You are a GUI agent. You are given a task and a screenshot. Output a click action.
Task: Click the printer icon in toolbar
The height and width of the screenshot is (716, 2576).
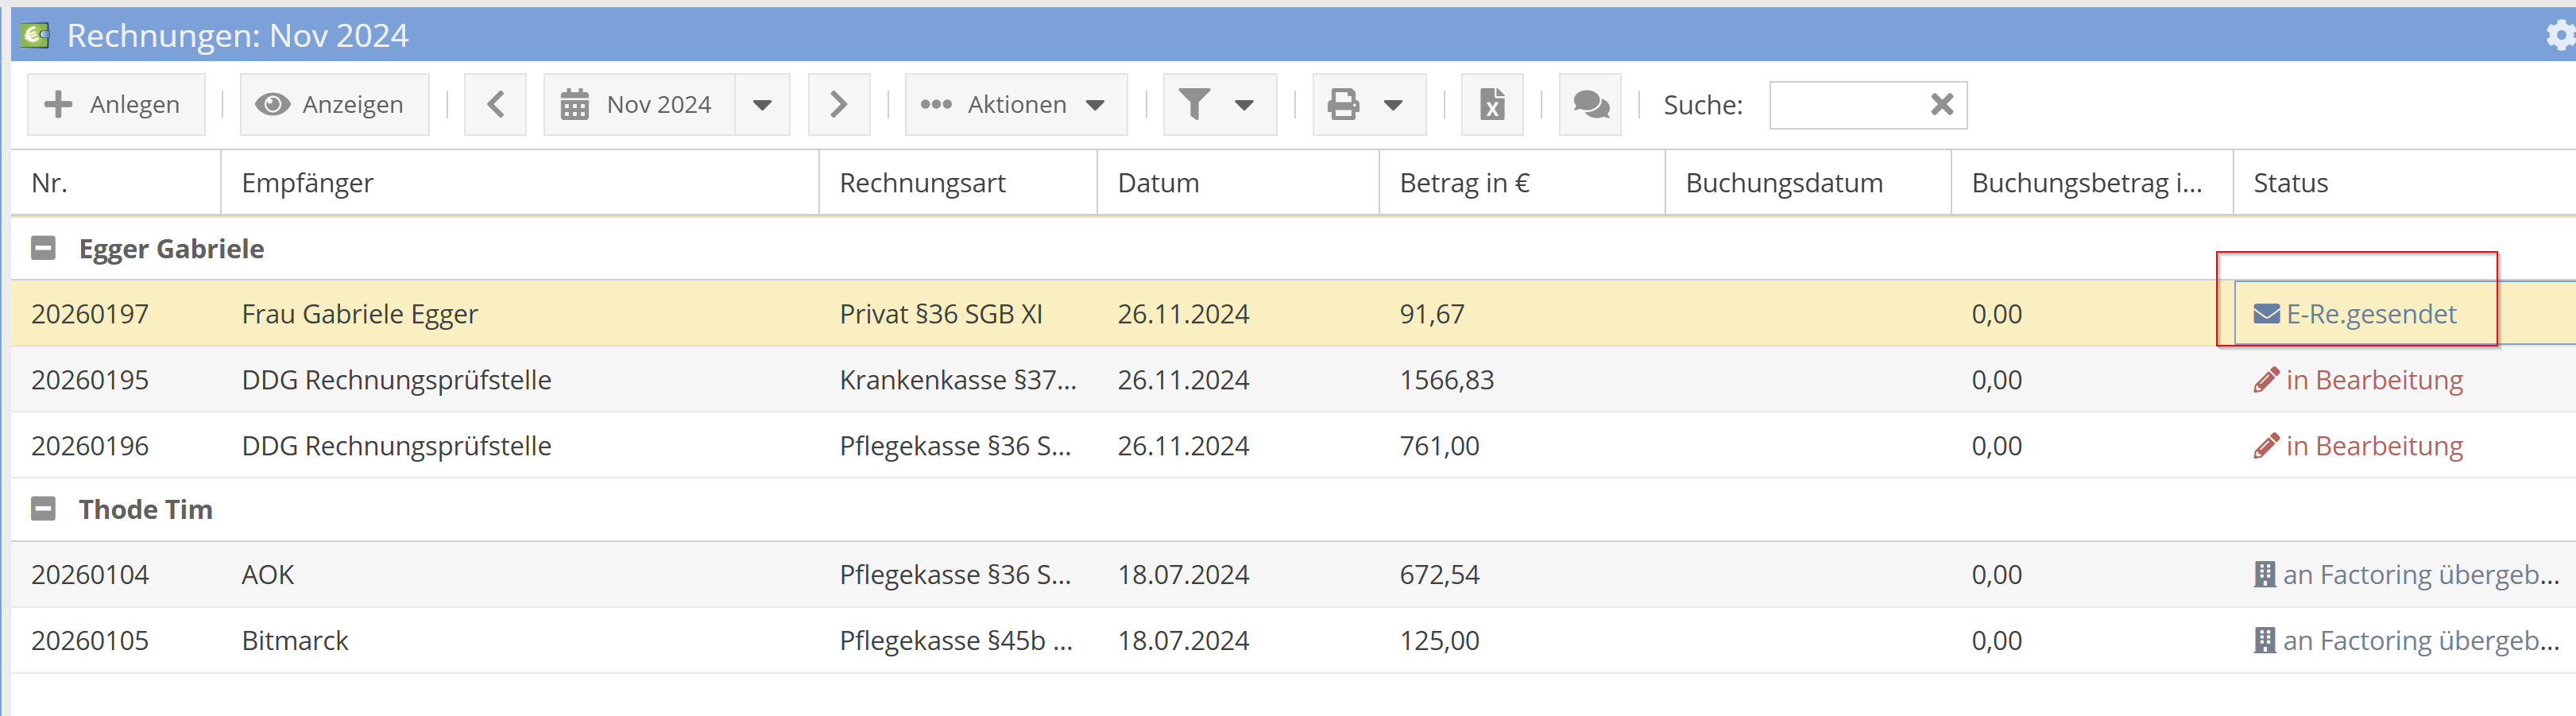click(1343, 105)
